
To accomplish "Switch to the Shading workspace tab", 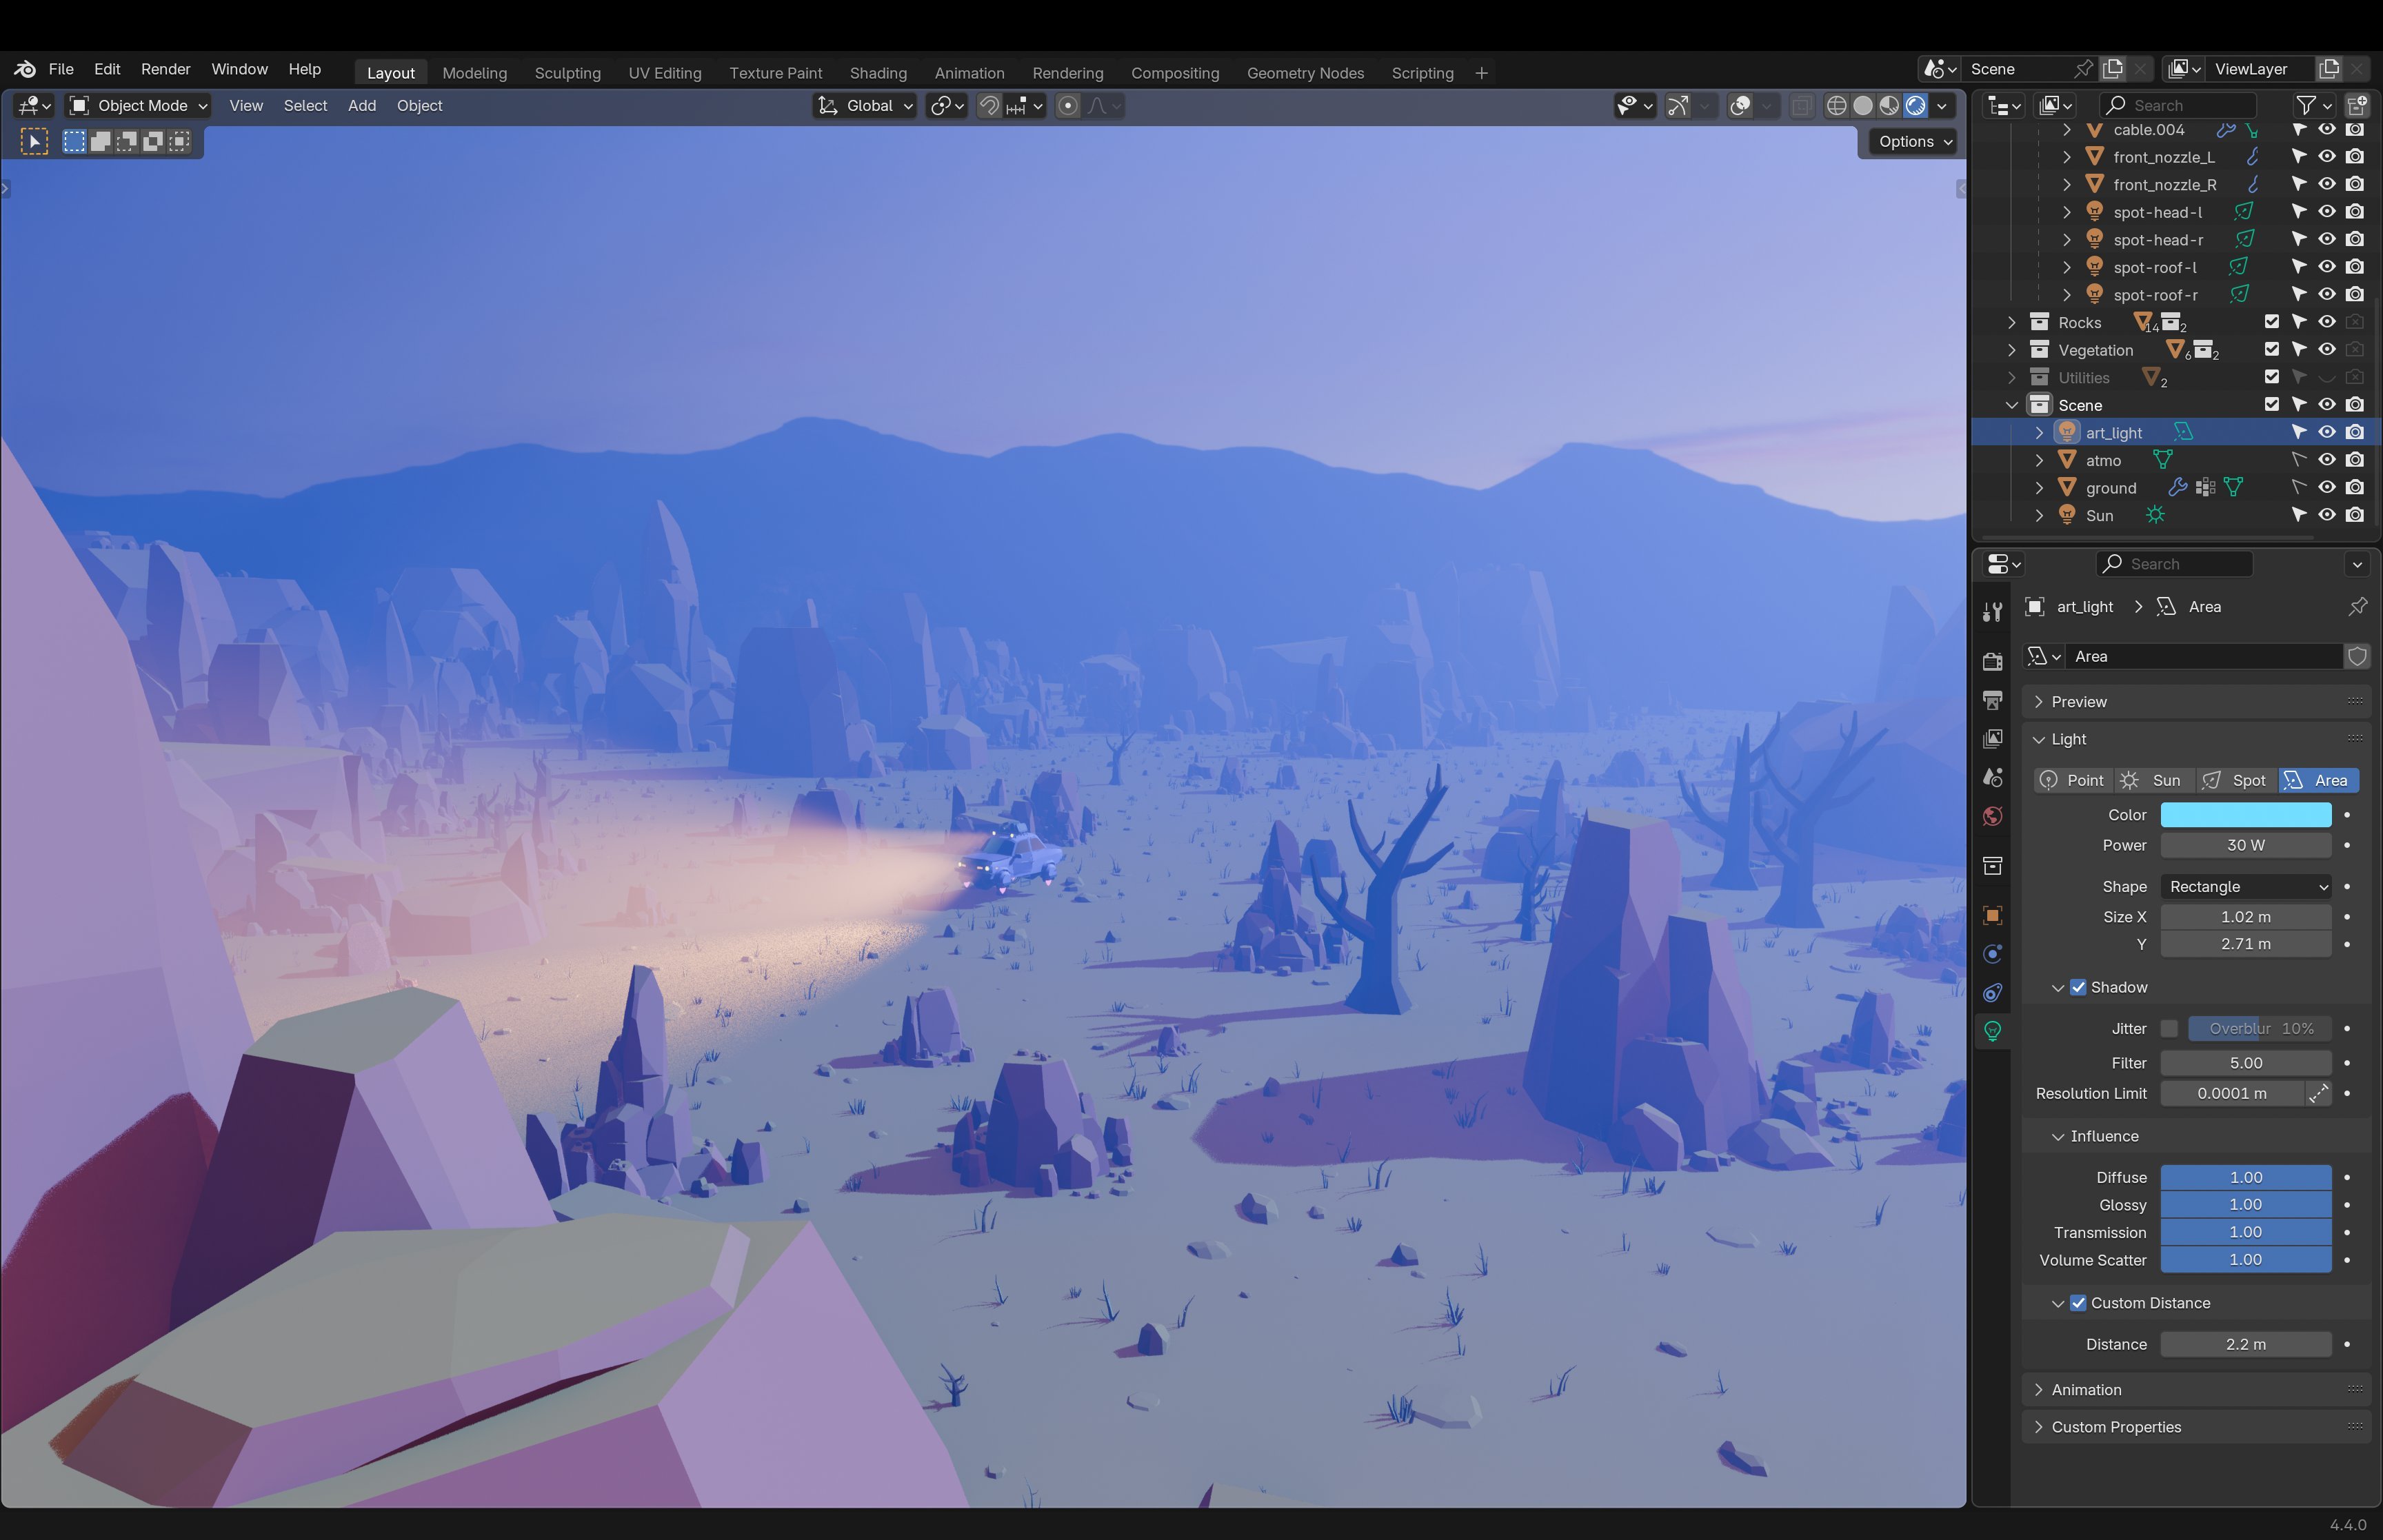I will click(877, 73).
